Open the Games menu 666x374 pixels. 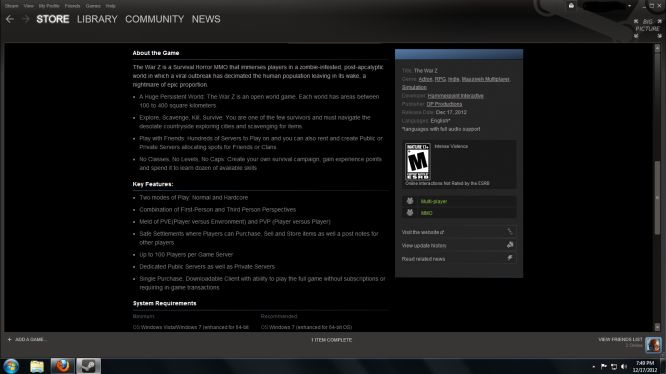(x=93, y=6)
